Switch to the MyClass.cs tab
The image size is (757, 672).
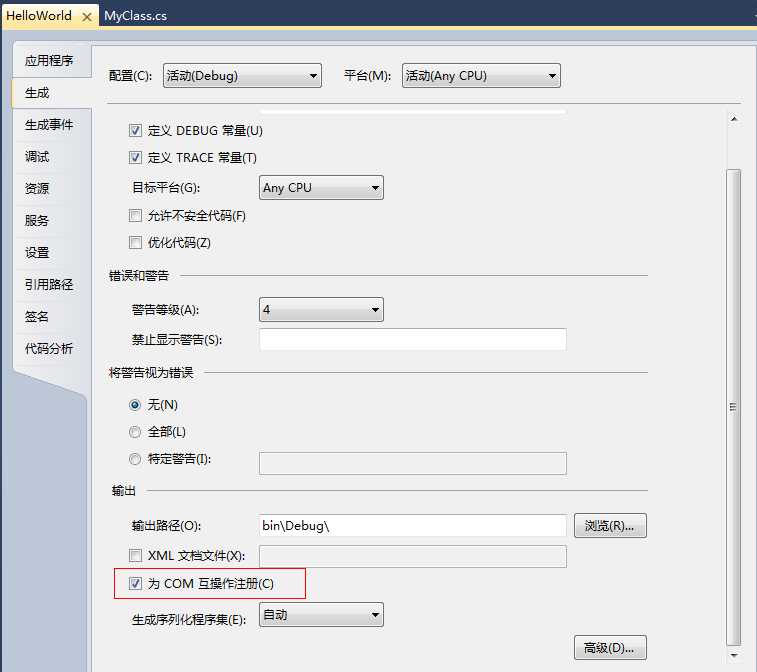coord(136,16)
